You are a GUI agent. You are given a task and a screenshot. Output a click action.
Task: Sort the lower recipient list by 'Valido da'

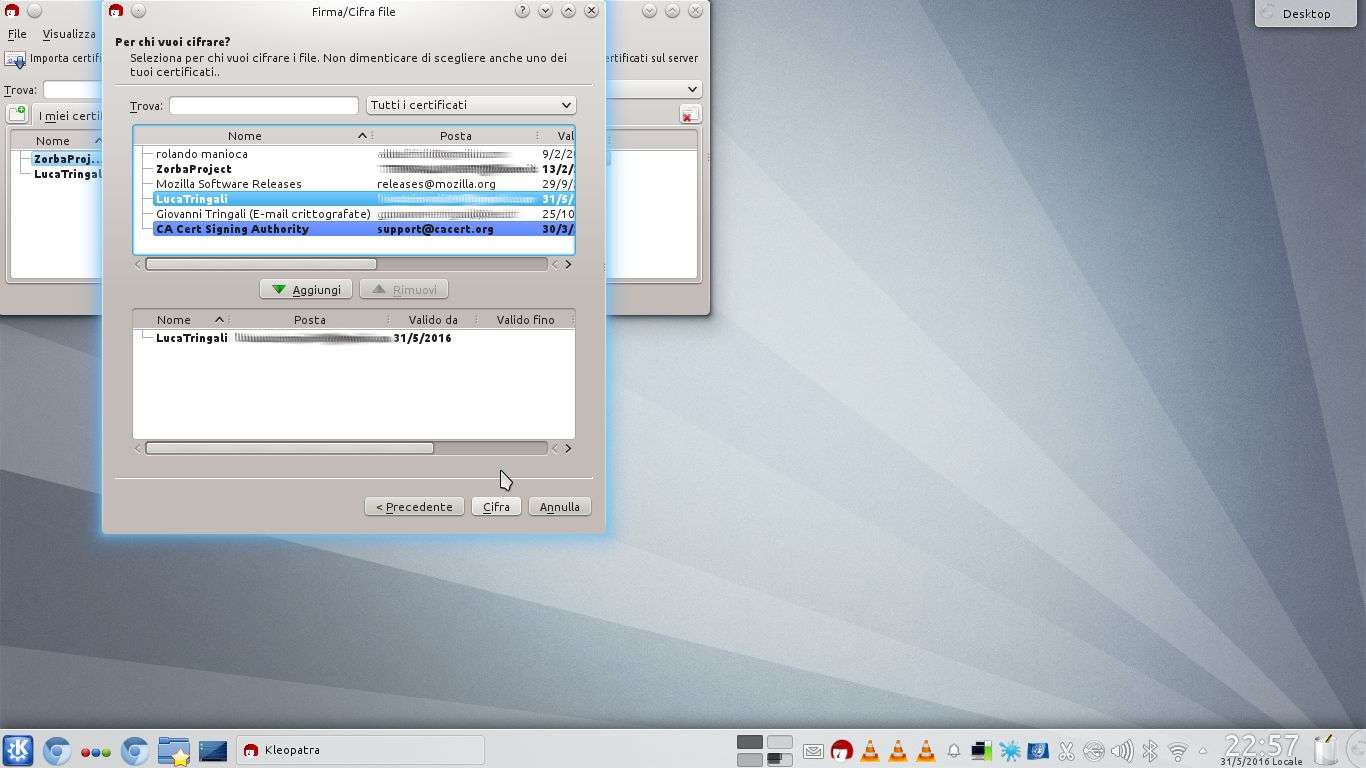(x=432, y=320)
